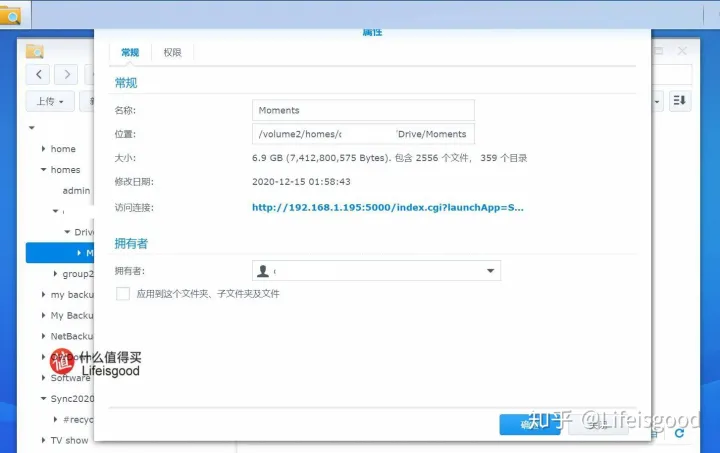Viewport: 720px width, 453px height.
Task: Select the highlighted Moments tree row
Action: pos(60,253)
